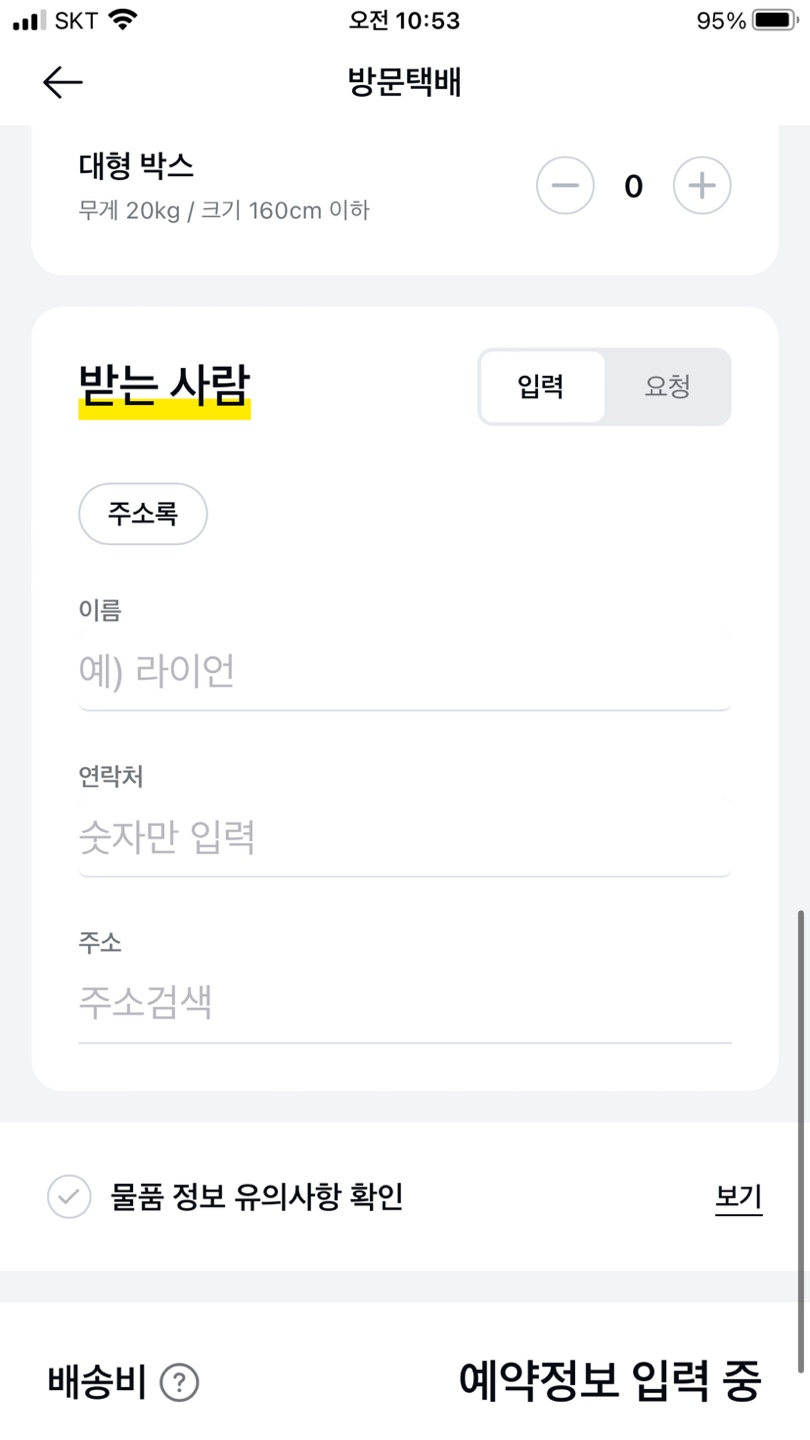Tap the 이름 input field
The height and width of the screenshot is (1440, 810).
click(404, 670)
